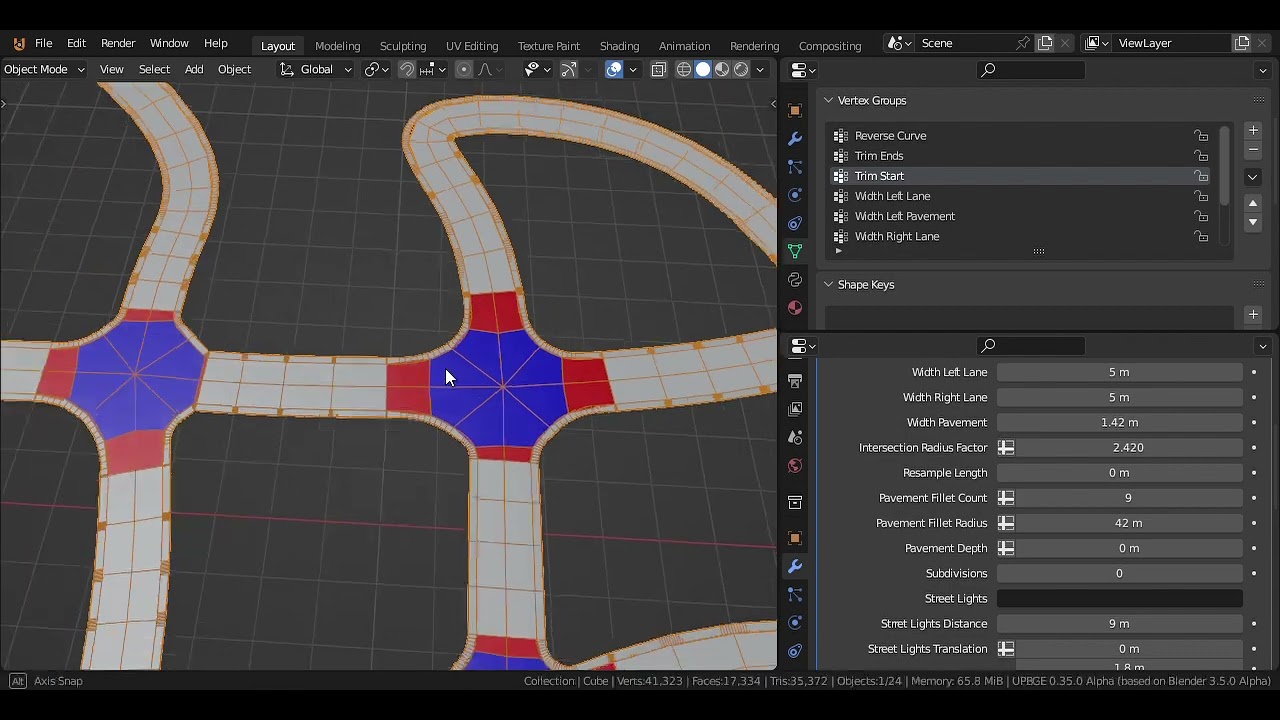
Task: Open World properties tab in lower editor
Action: [795, 466]
